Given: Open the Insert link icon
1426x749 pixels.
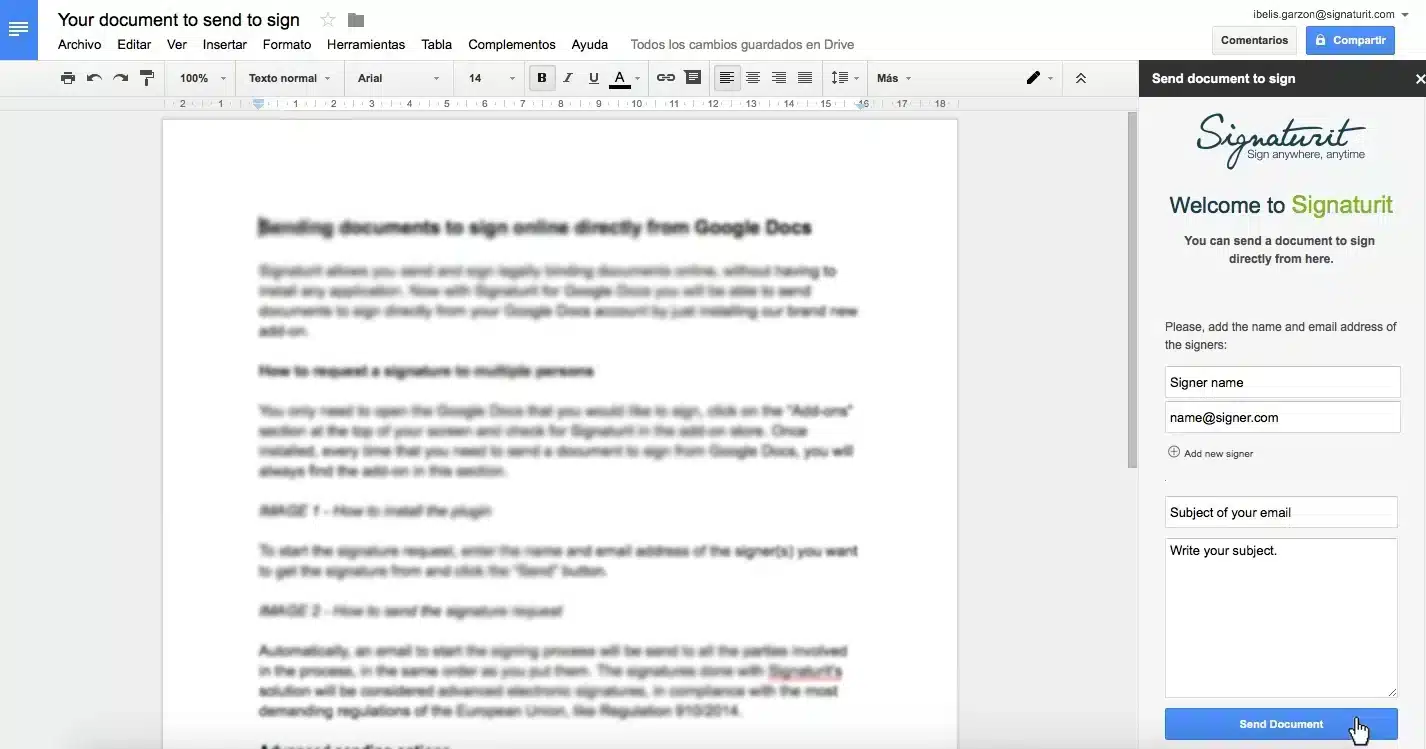Looking at the screenshot, I should point(666,78).
